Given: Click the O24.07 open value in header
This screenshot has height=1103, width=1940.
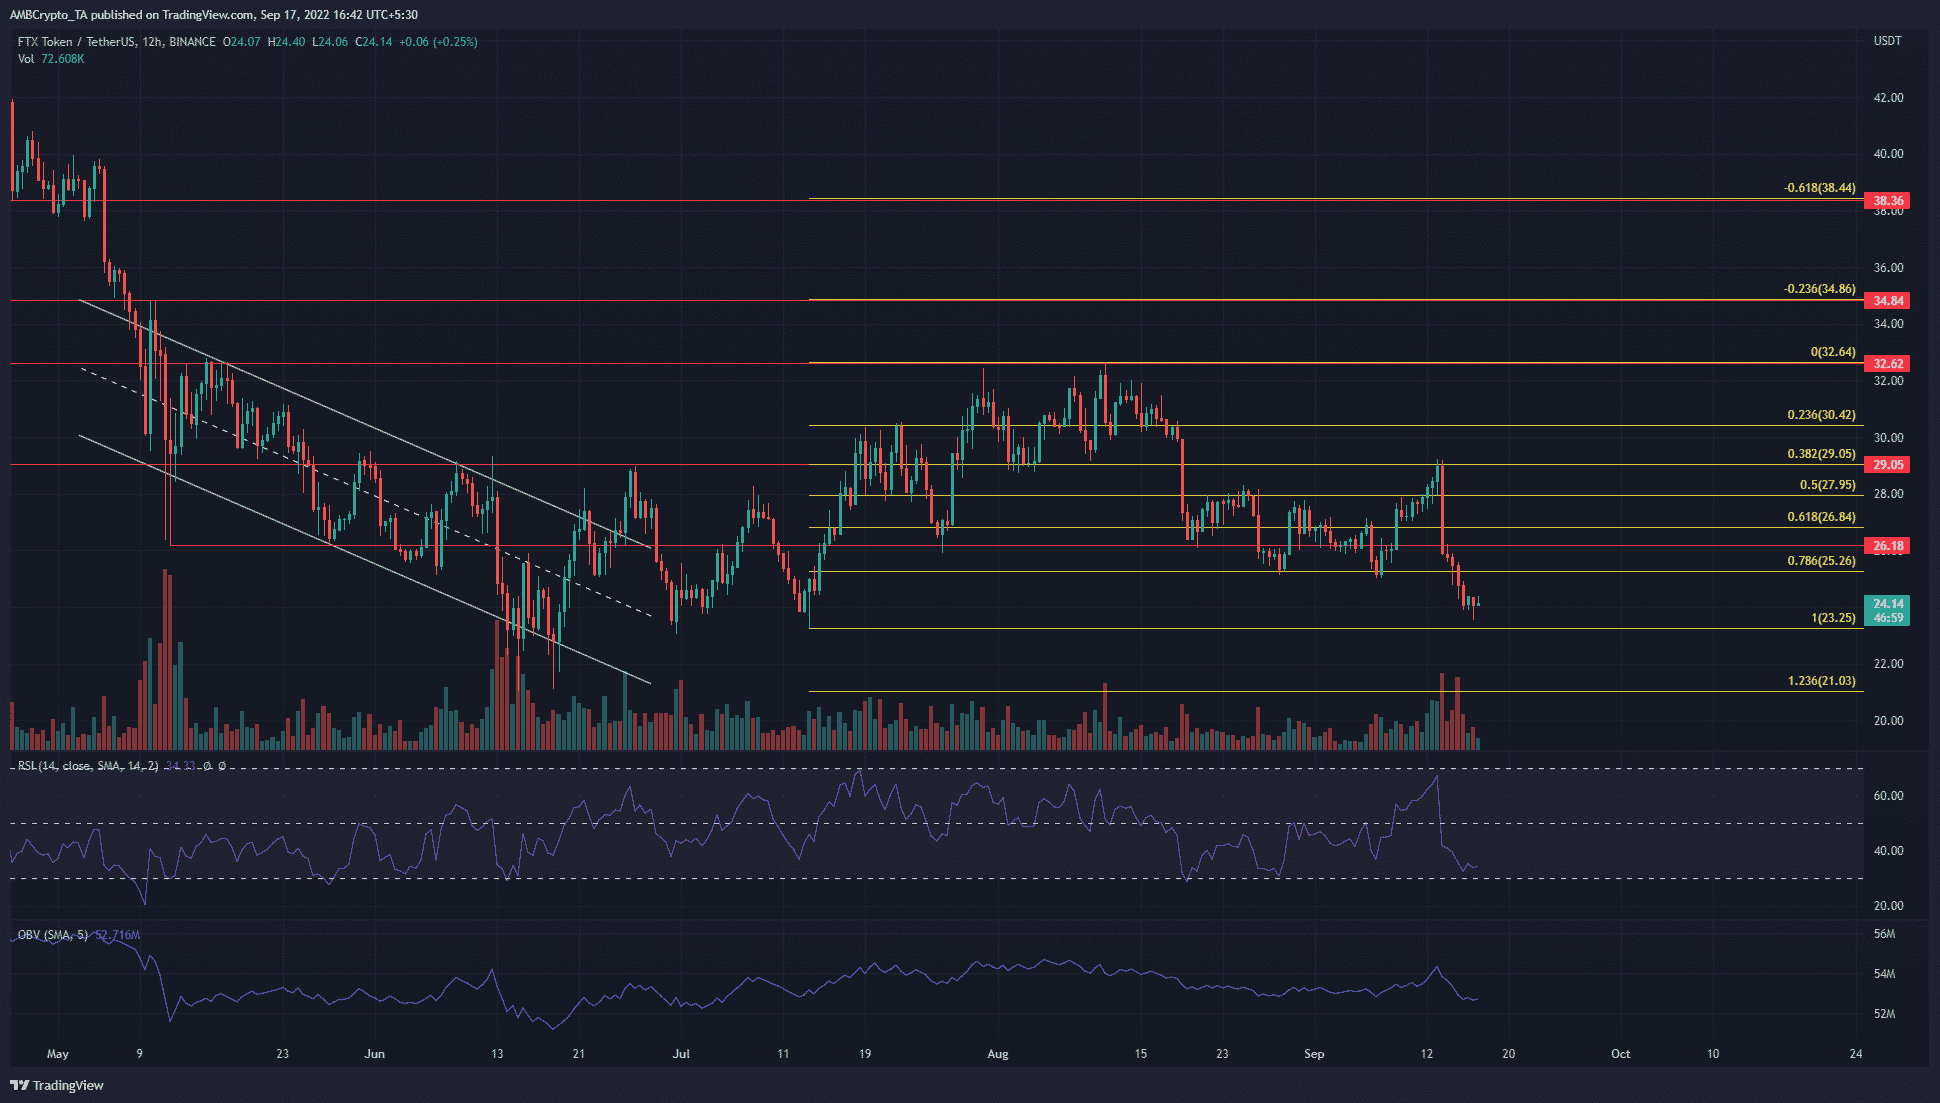Looking at the screenshot, I should tap(241, 42).
